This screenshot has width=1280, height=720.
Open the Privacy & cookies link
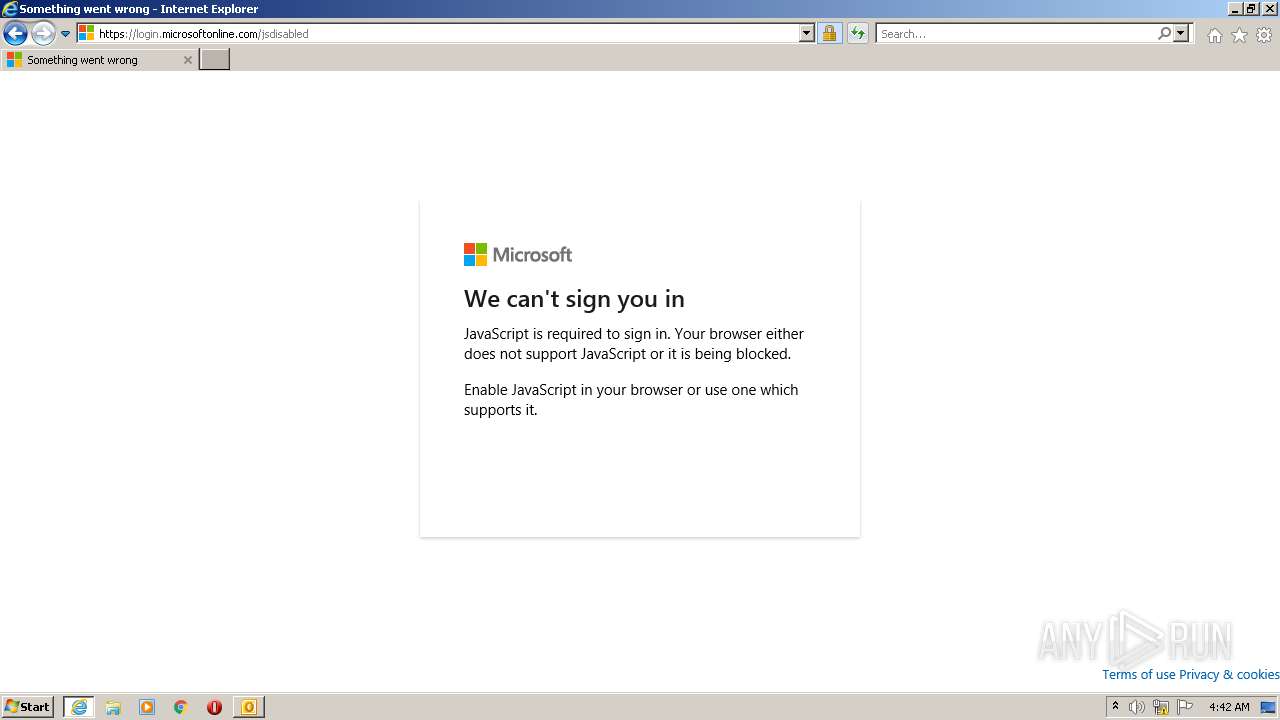click(1229, 674)
